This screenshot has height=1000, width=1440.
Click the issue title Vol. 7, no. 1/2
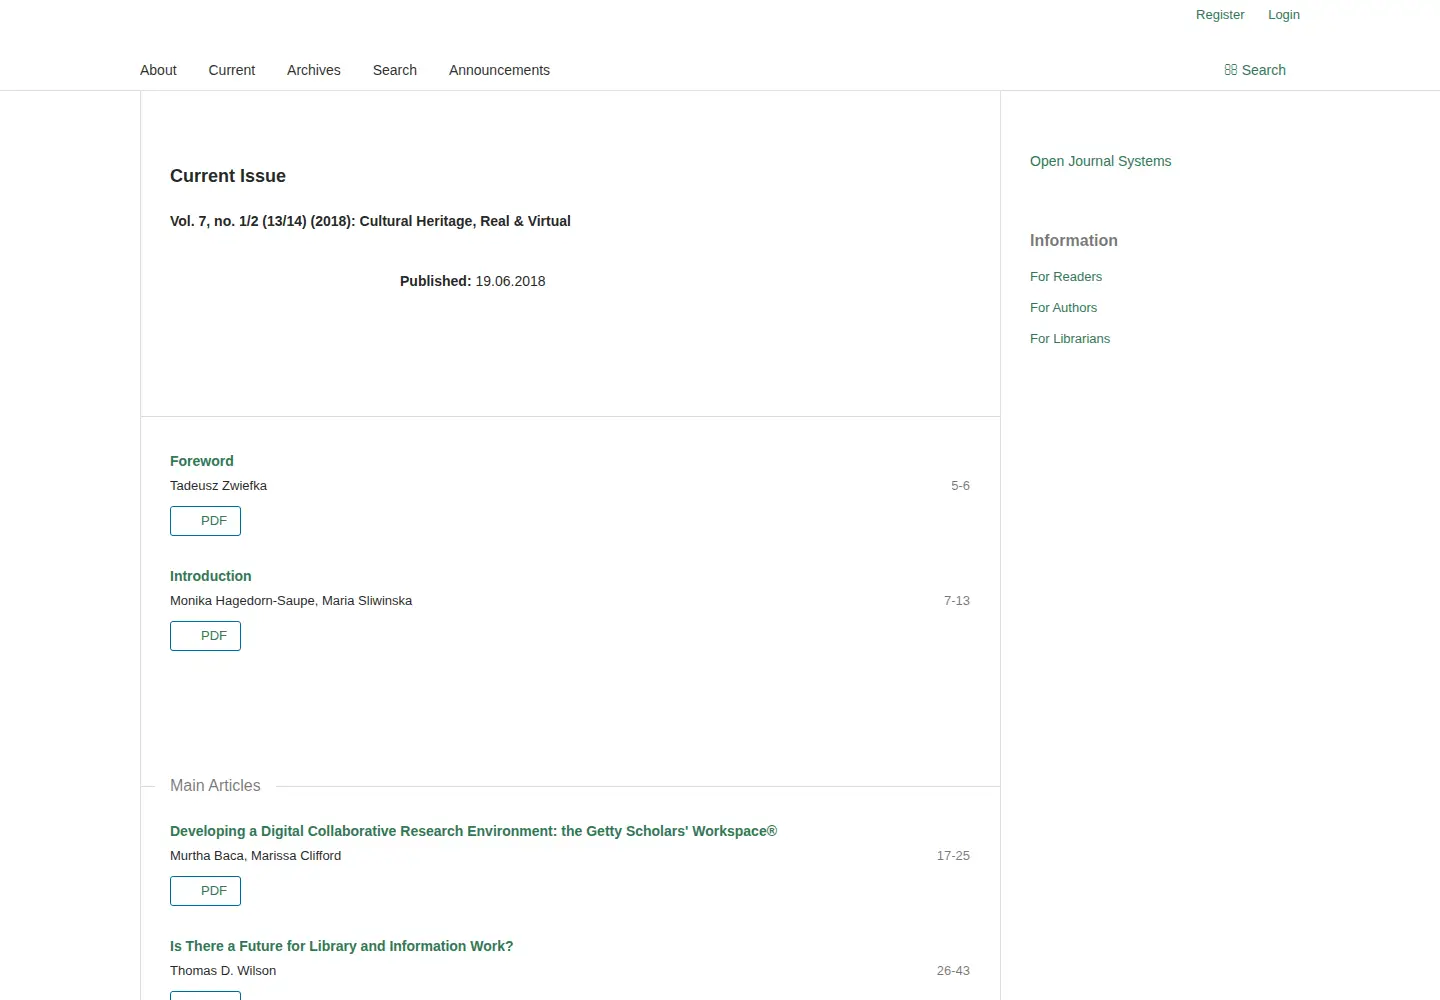tap(370, 221)
